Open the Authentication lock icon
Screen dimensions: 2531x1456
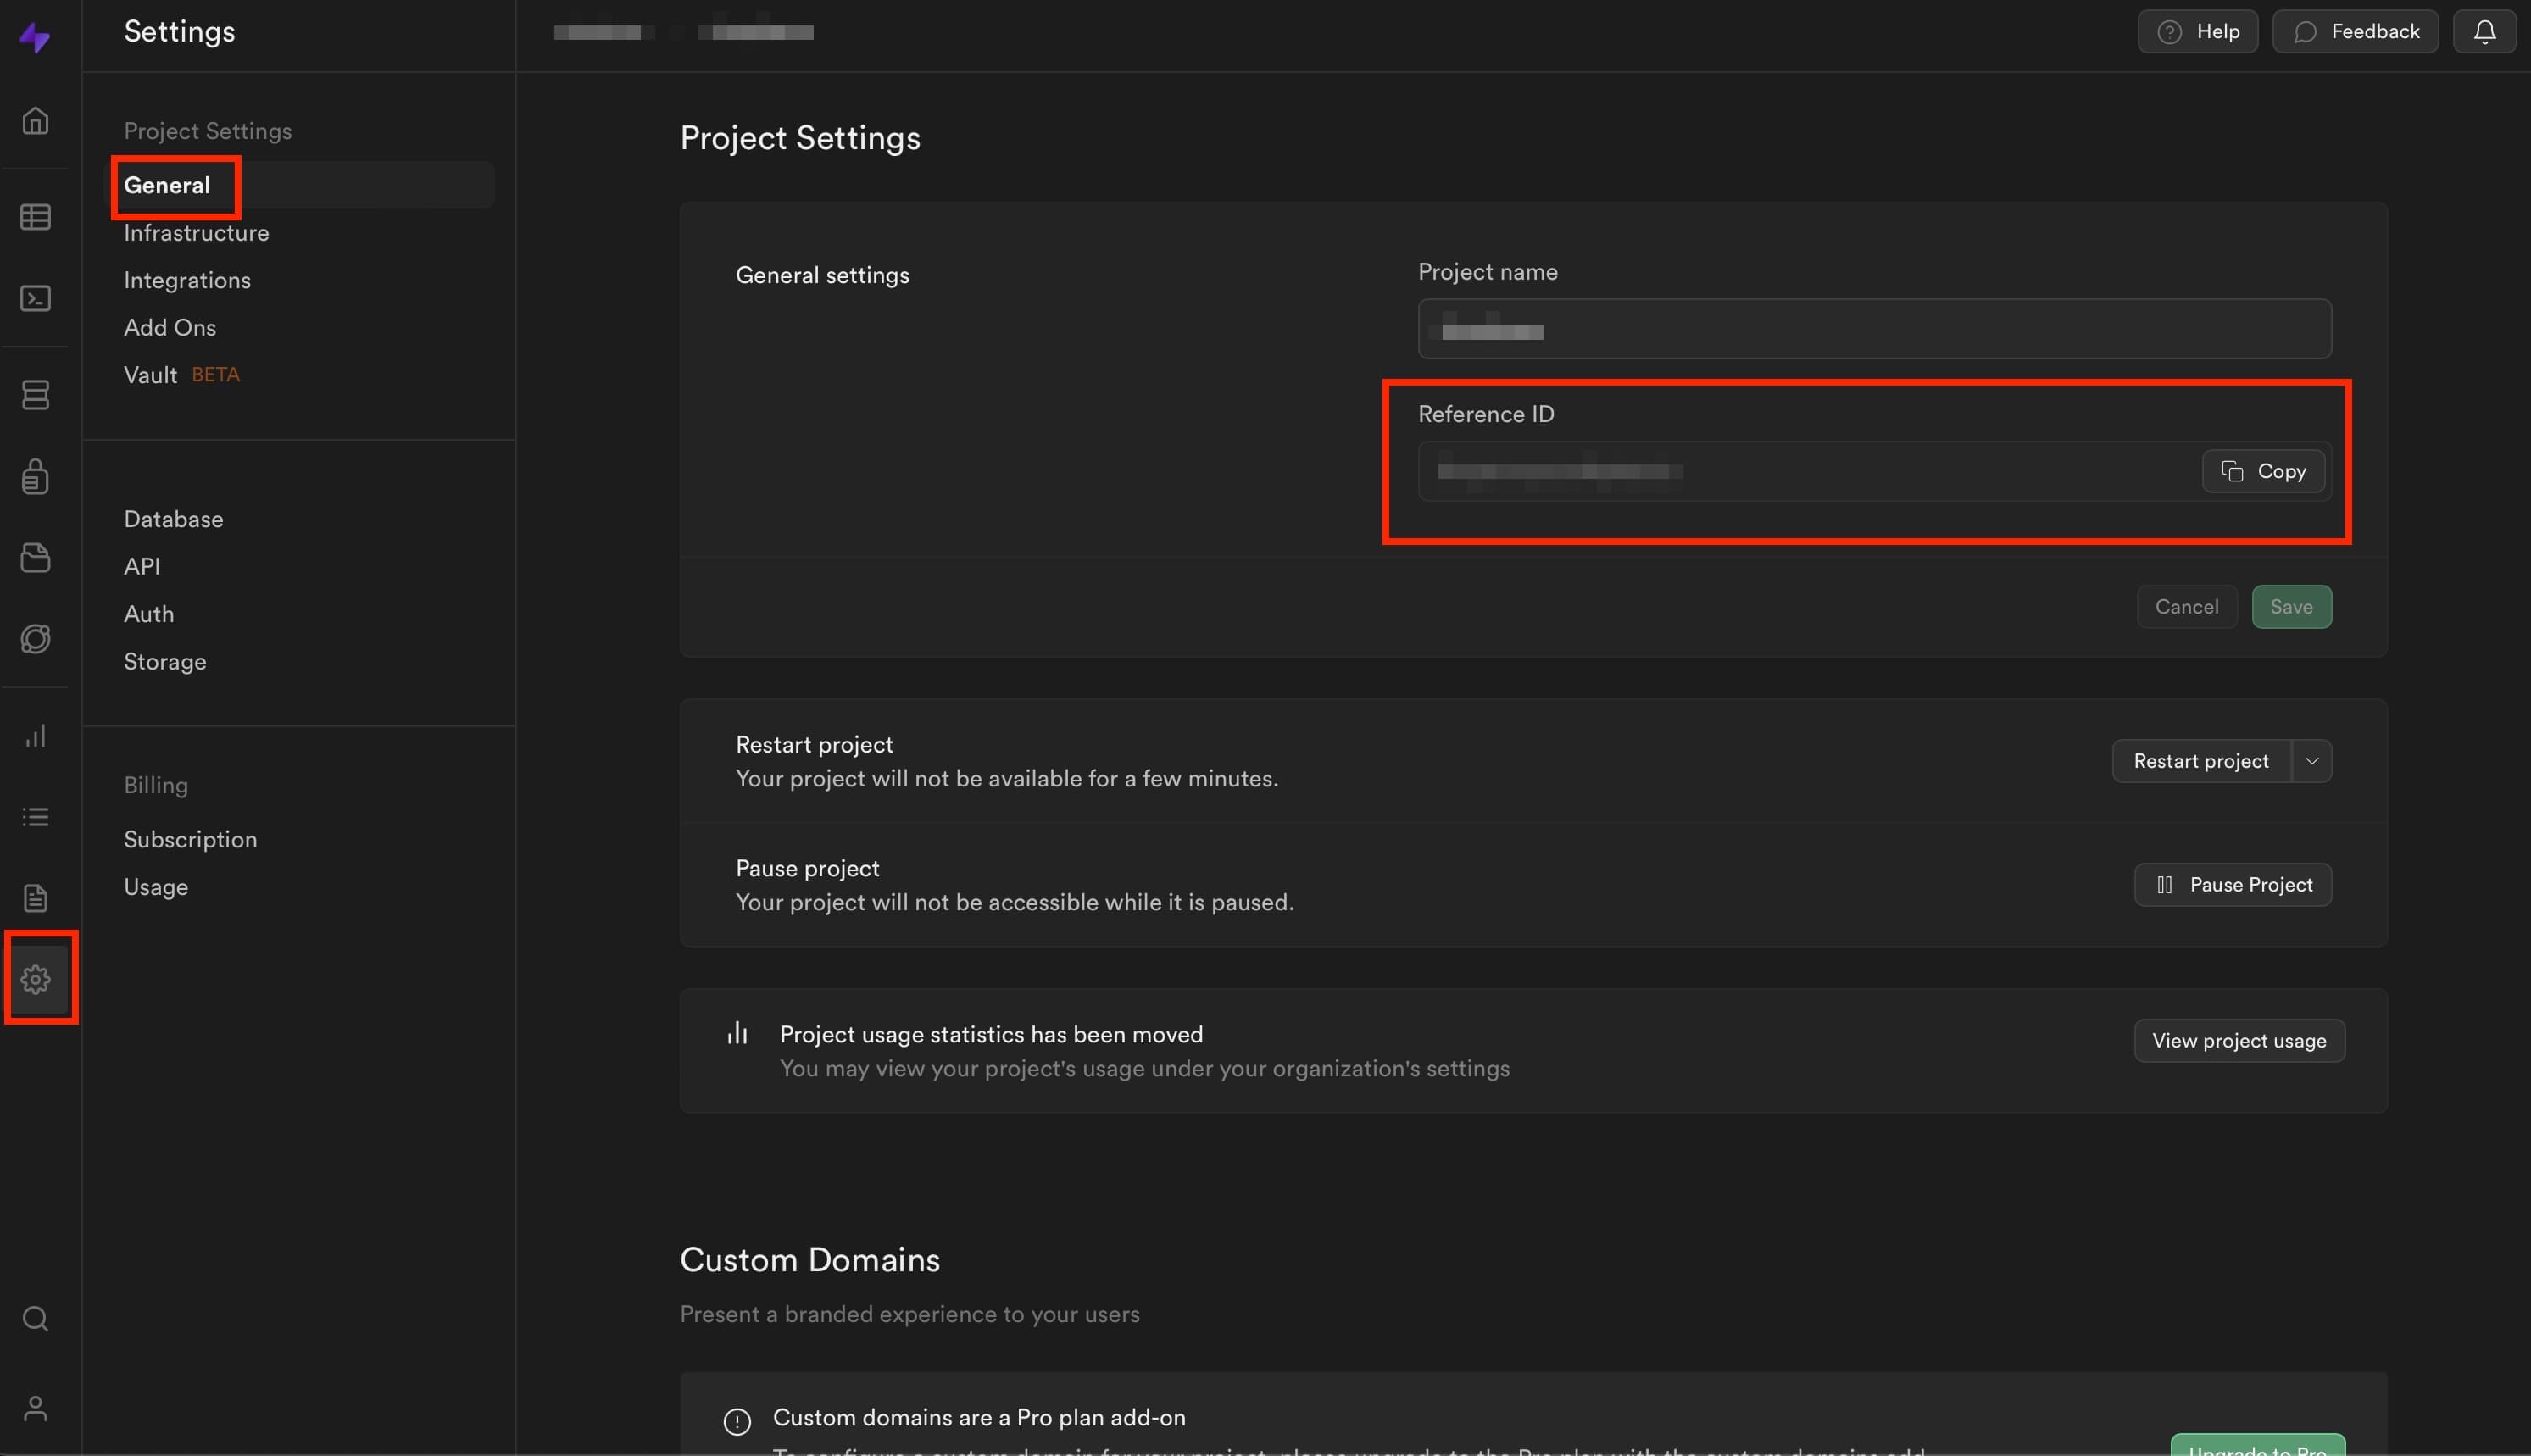pos(36,476)
